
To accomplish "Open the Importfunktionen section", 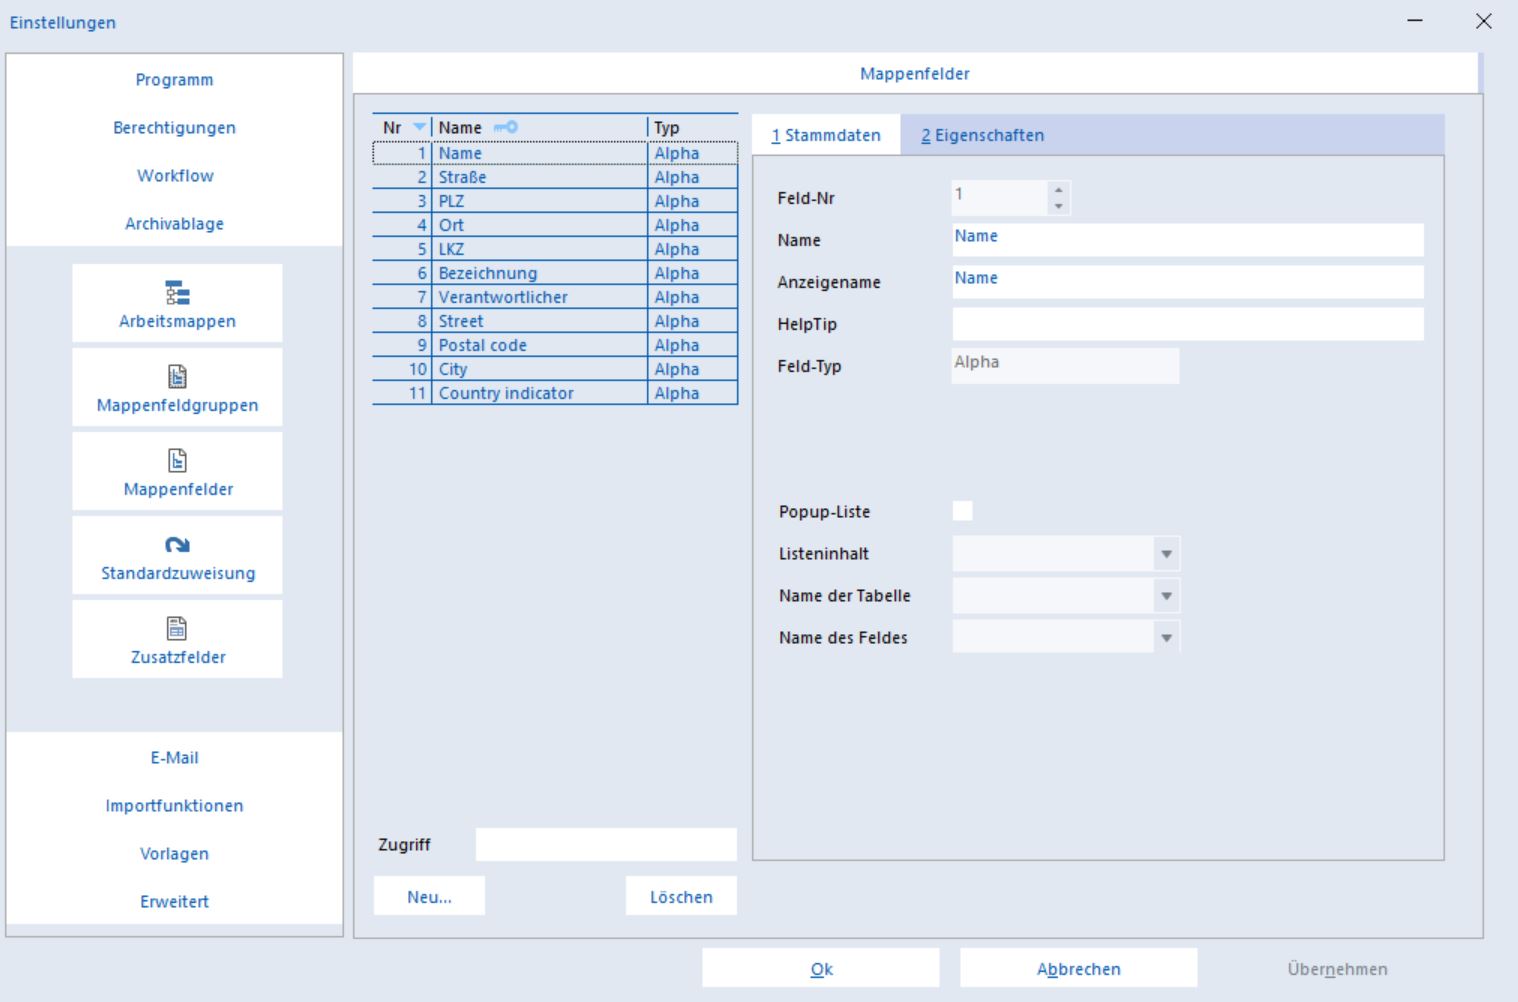I will click(x=174, y=806).
